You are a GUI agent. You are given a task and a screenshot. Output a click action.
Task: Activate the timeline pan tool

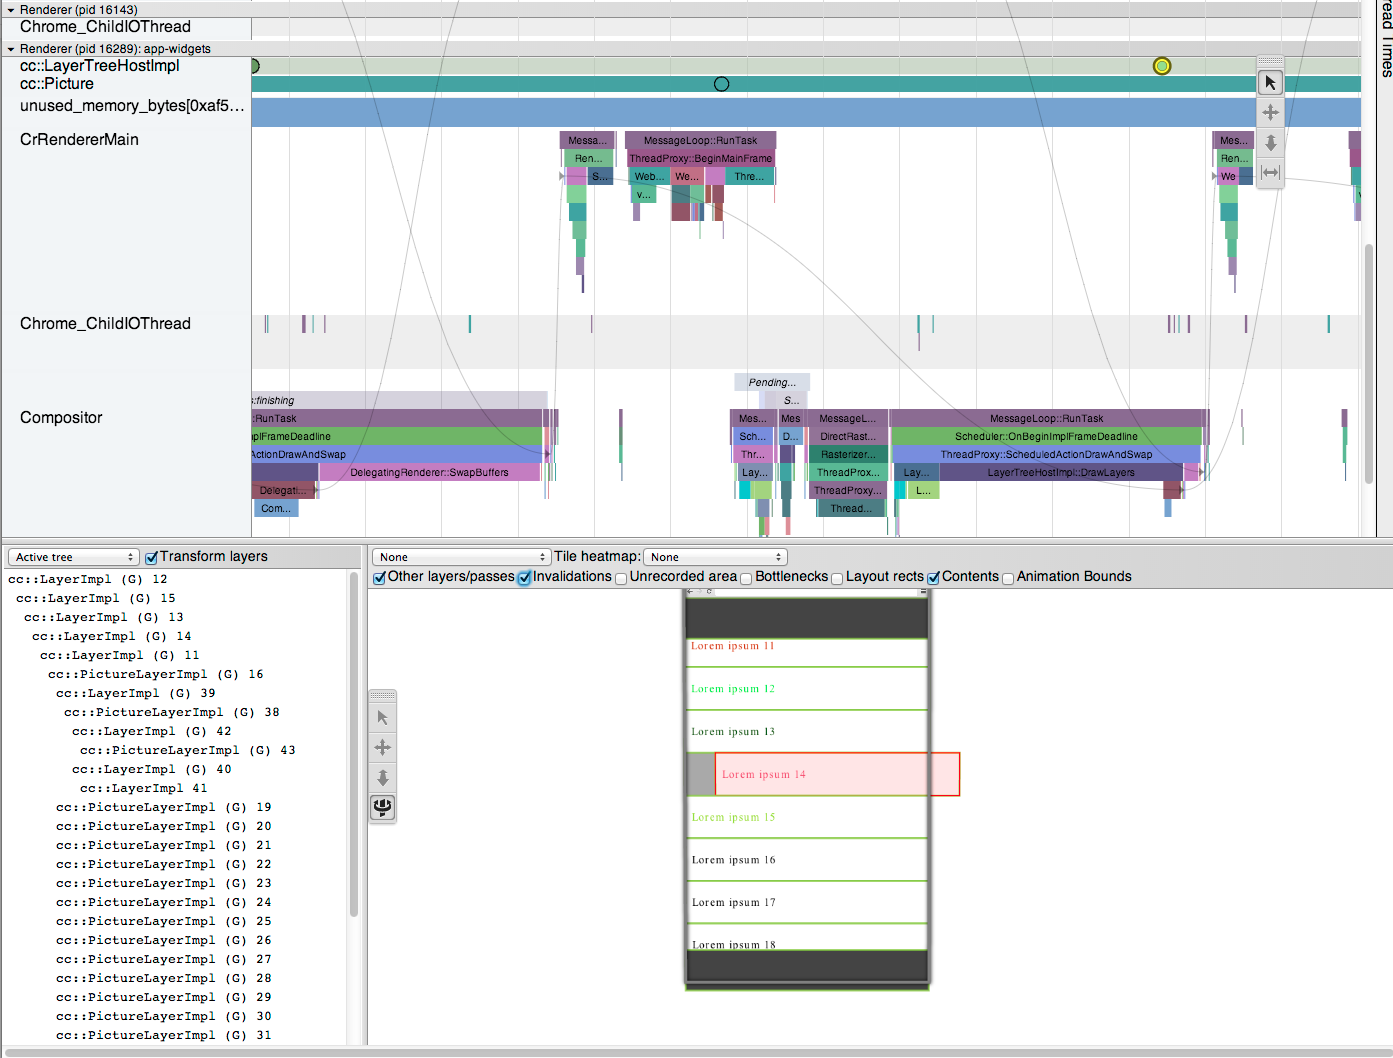(1270, 113)
